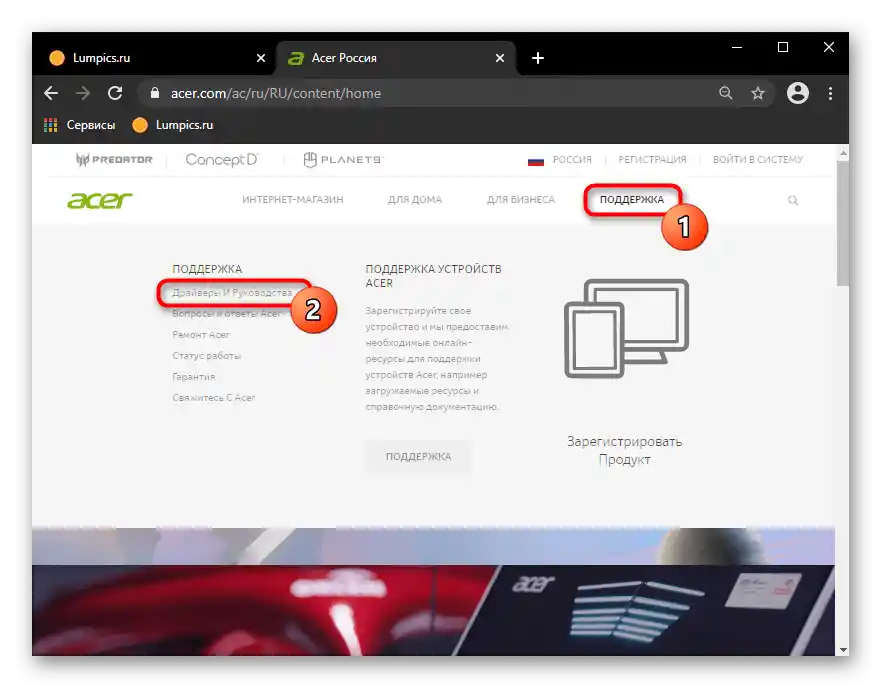Click the devices monitor and tablet icon
This screenshot has width=881, height=688.
626,328
